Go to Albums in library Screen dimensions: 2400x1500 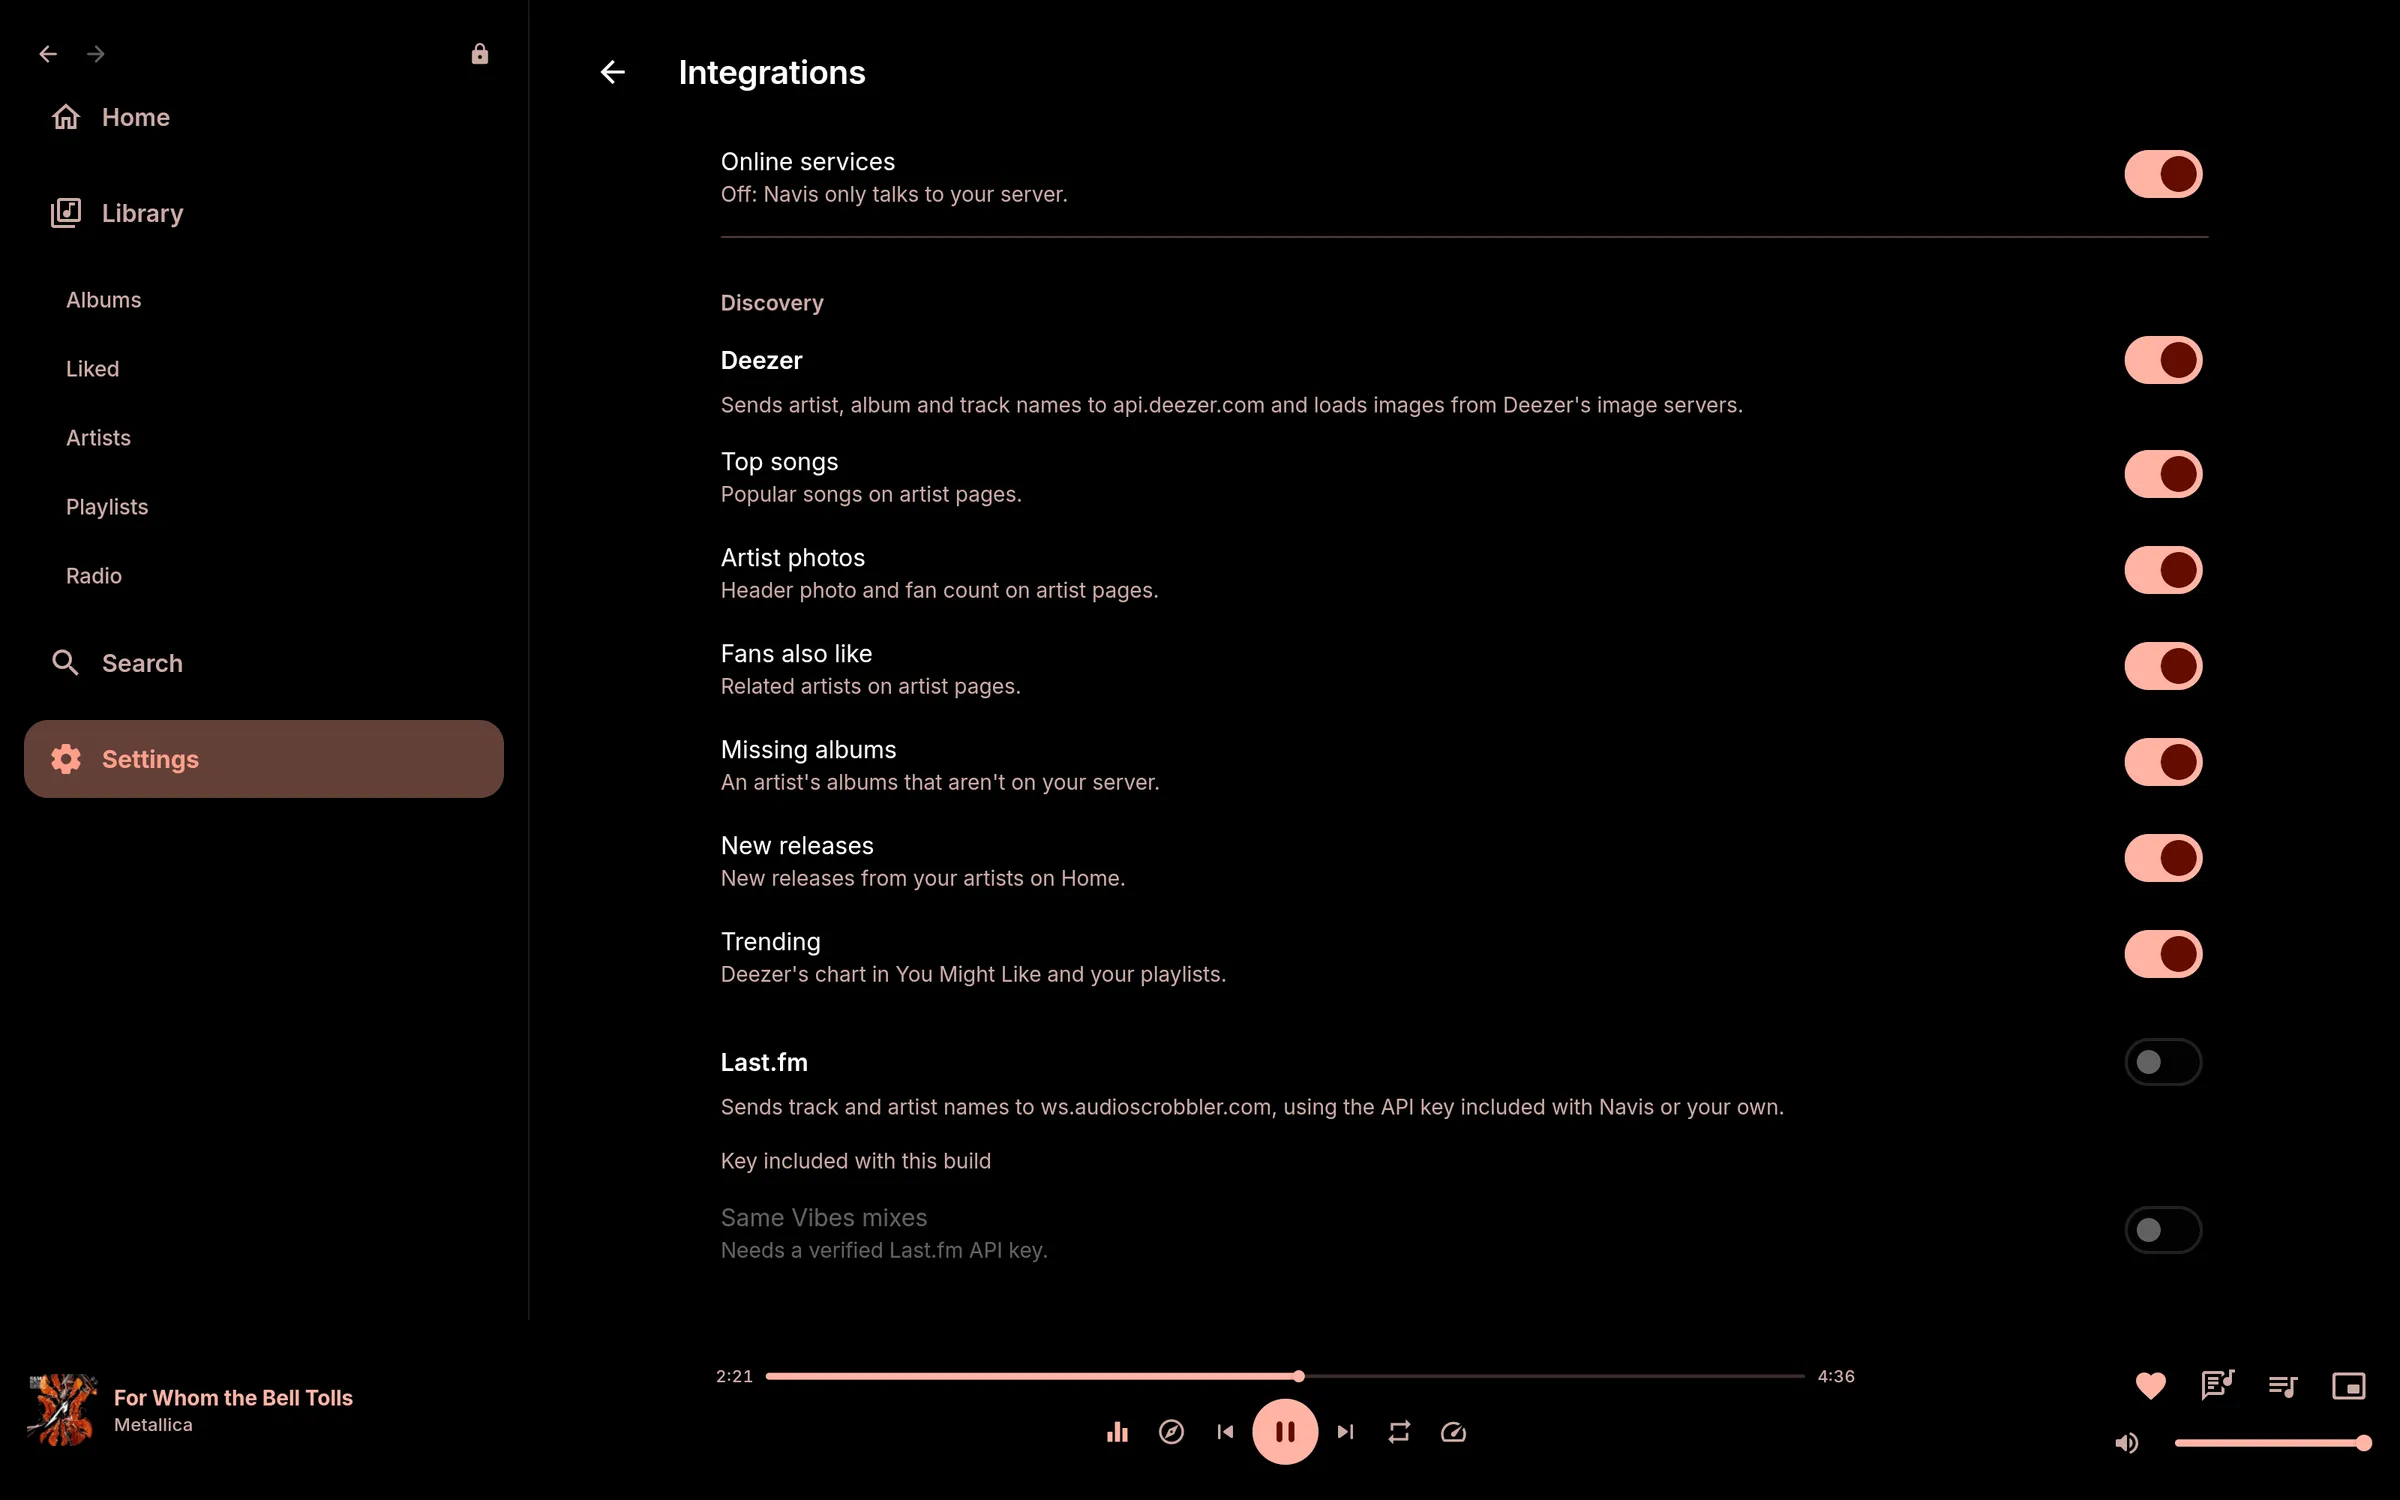click(x=104, y=300)
